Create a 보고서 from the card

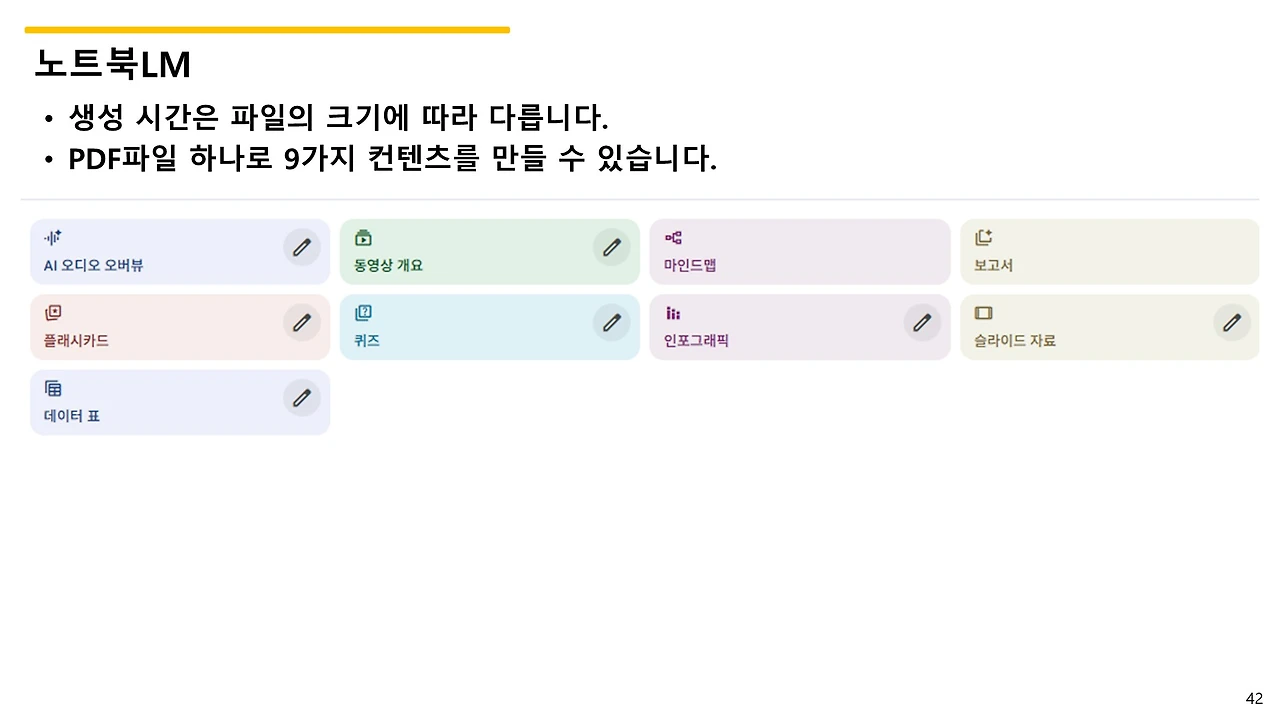coord(1110,252)
